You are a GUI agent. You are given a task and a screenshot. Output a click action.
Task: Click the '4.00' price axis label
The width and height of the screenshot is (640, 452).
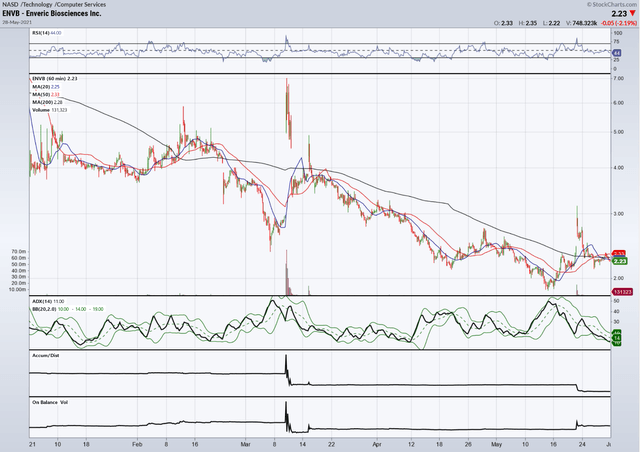[618, 167]
